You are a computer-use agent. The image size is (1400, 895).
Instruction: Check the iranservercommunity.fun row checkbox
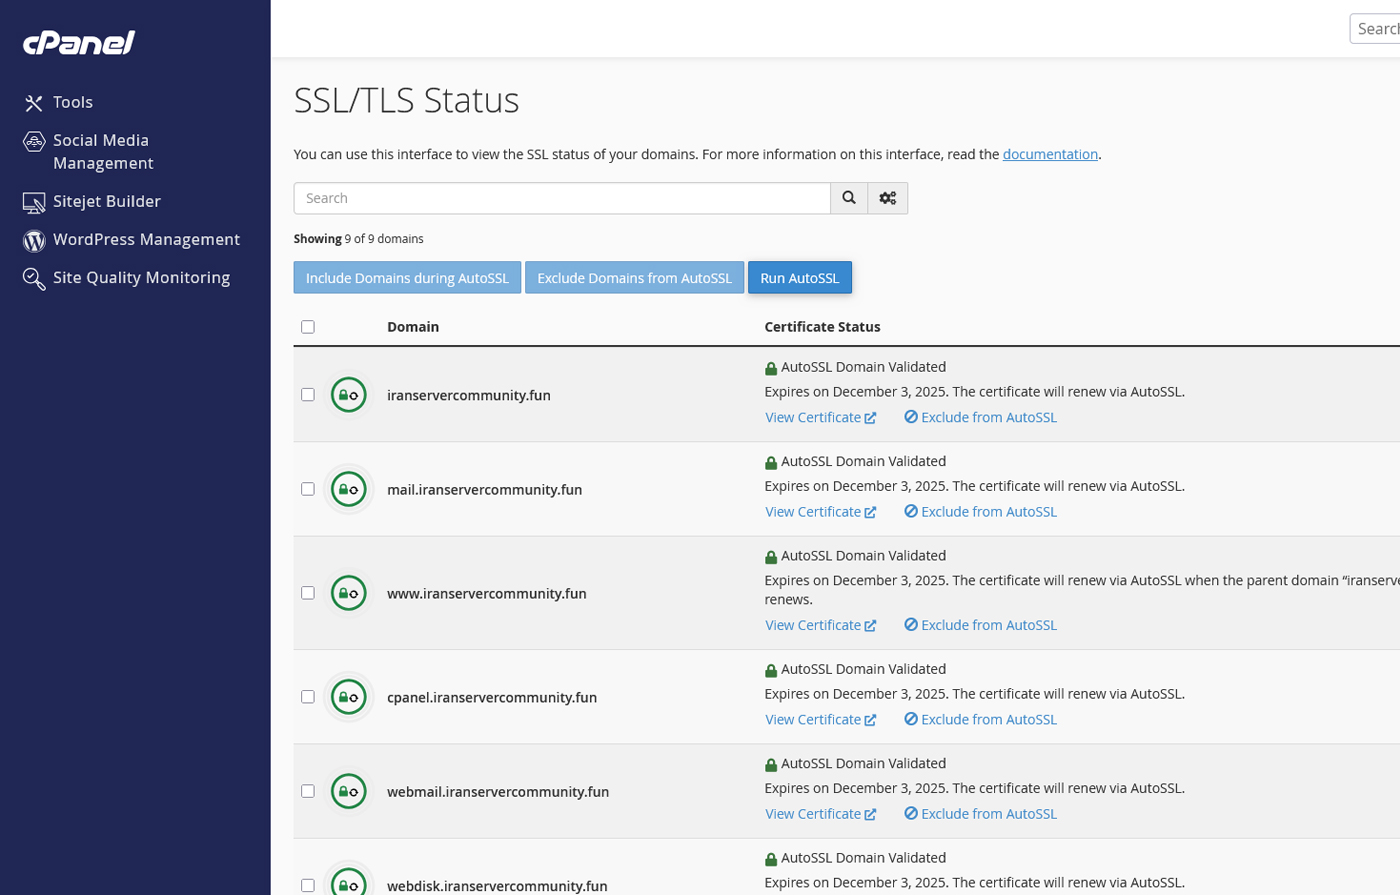pyautogui.click(x=308, y=395)
